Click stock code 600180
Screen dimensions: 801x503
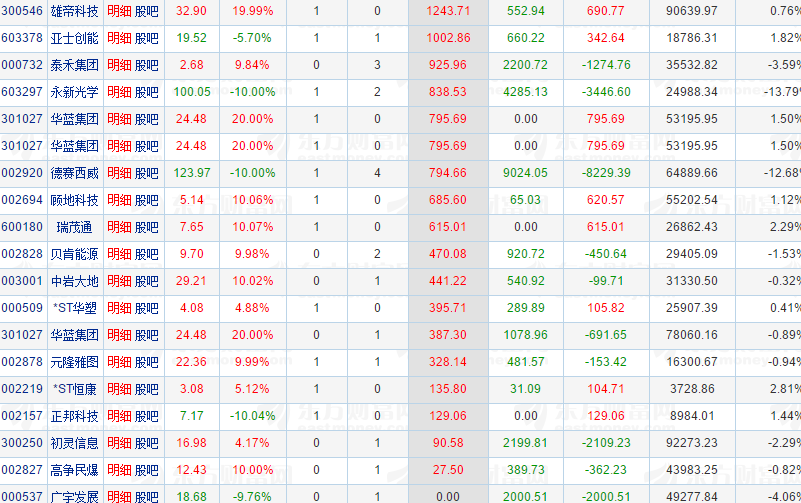[x=21, y=227]
